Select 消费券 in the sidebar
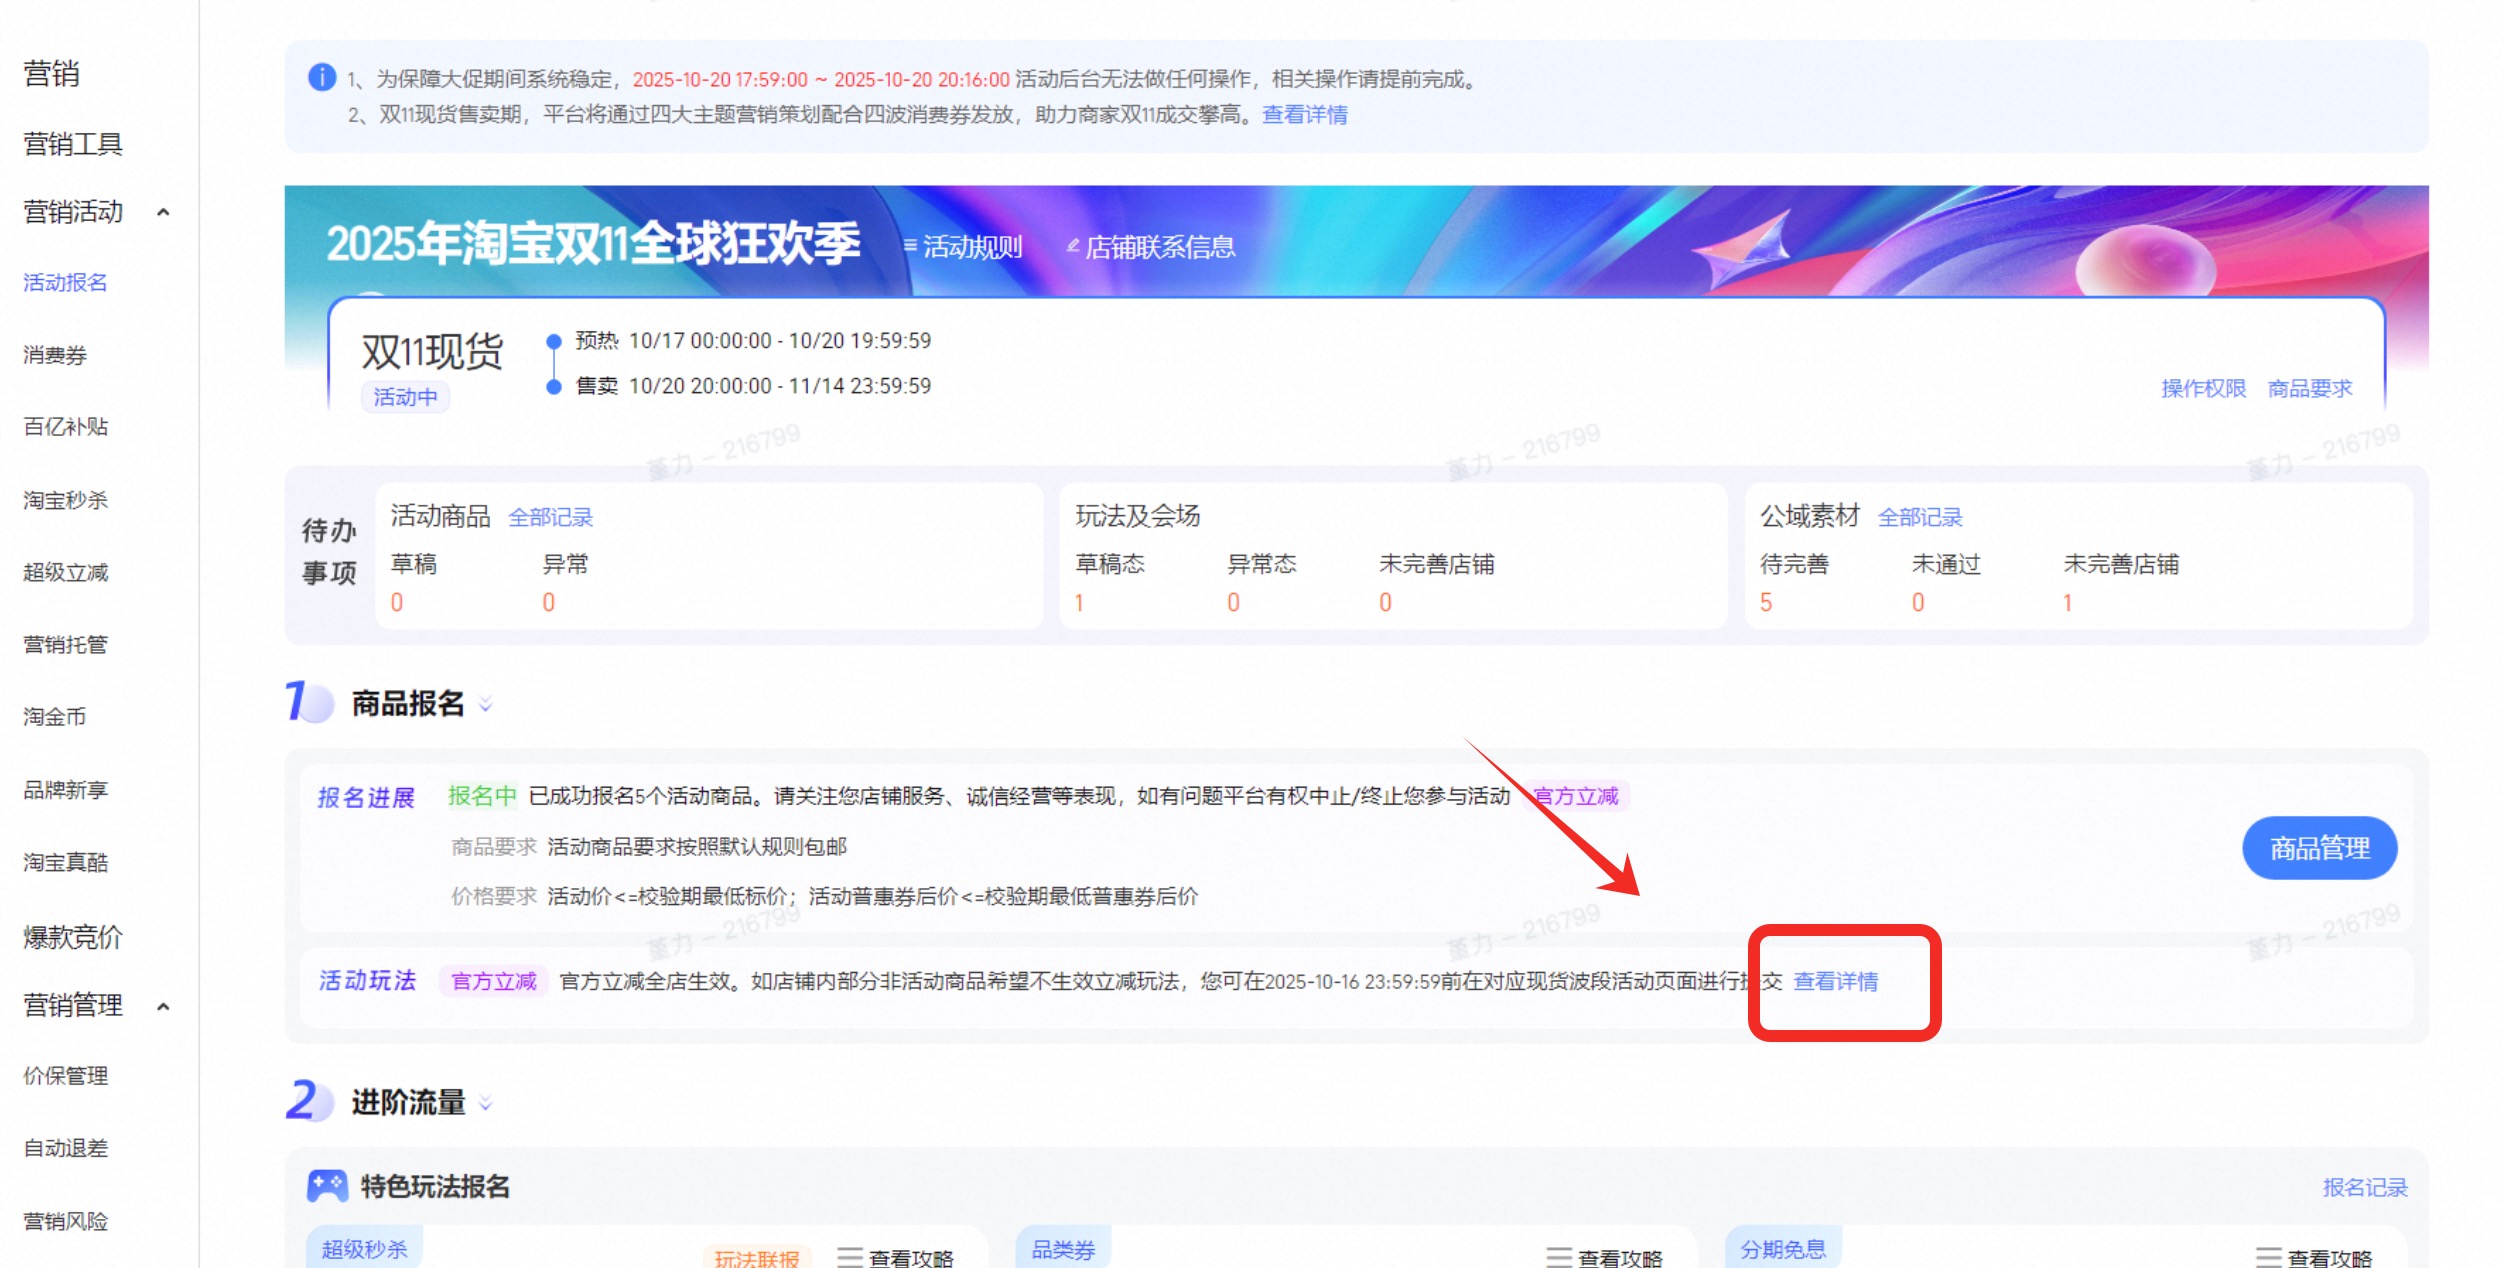This screenshot has height=1268, width=2504. 55,355
